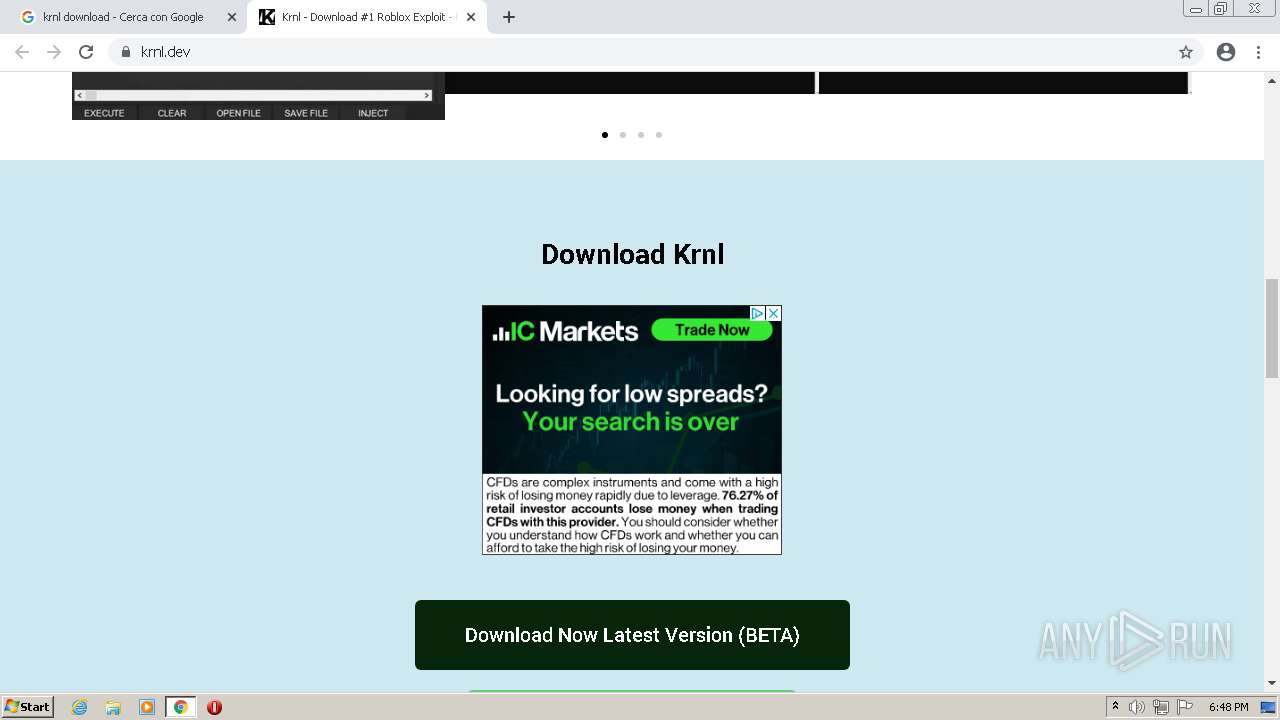The height and width of the screenshot is (720, 1280).
Task: Click Download Now Latest Version (BETA)
Action: [632, 635]
